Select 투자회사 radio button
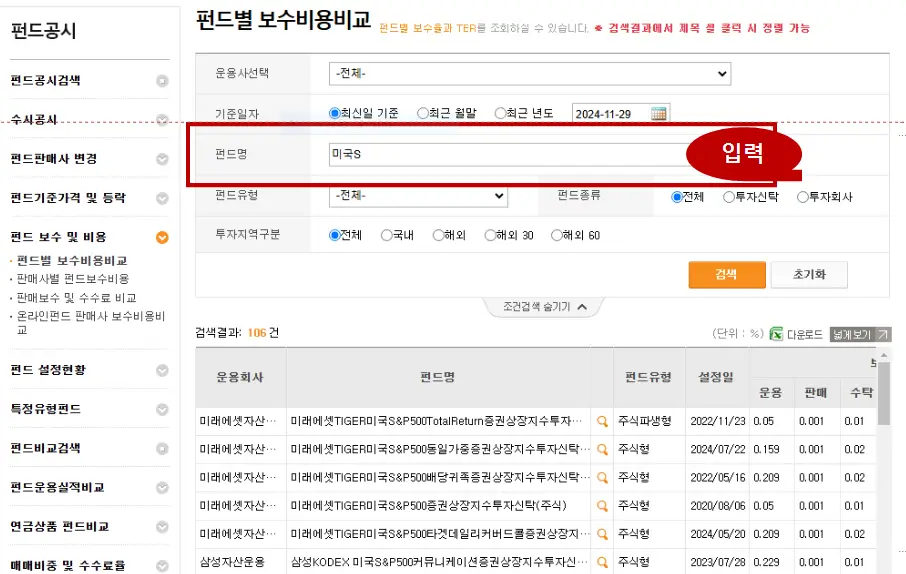This screenshot has height=574, width=906. tap(803, 197)
